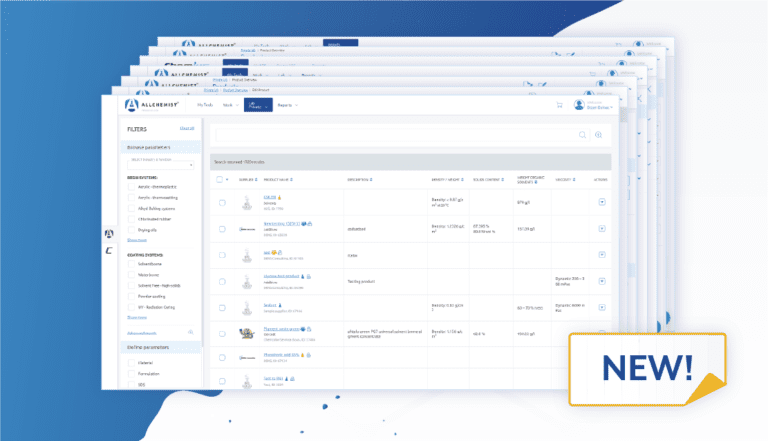Image resolution: width=768 pixels, height=441 pixels.
Task: Click the user avatar icon
Action: tap(579, 105)
